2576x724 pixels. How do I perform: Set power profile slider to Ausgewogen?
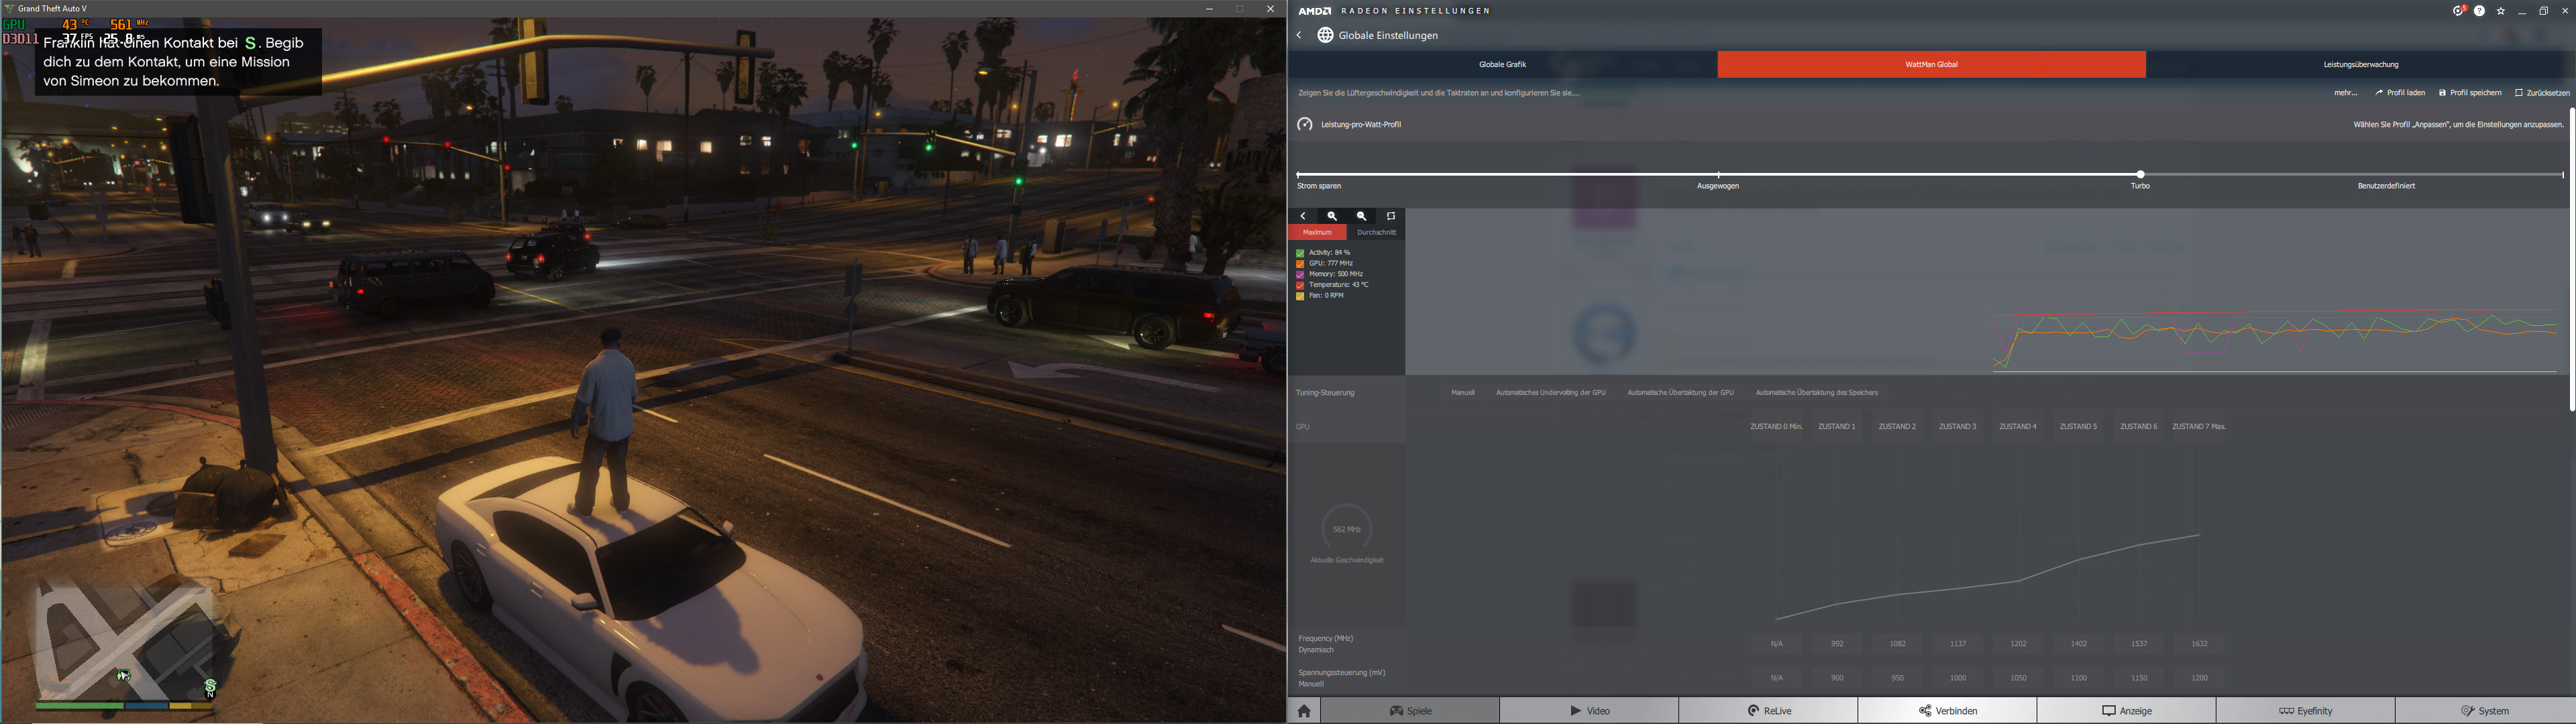[1718, 175]
